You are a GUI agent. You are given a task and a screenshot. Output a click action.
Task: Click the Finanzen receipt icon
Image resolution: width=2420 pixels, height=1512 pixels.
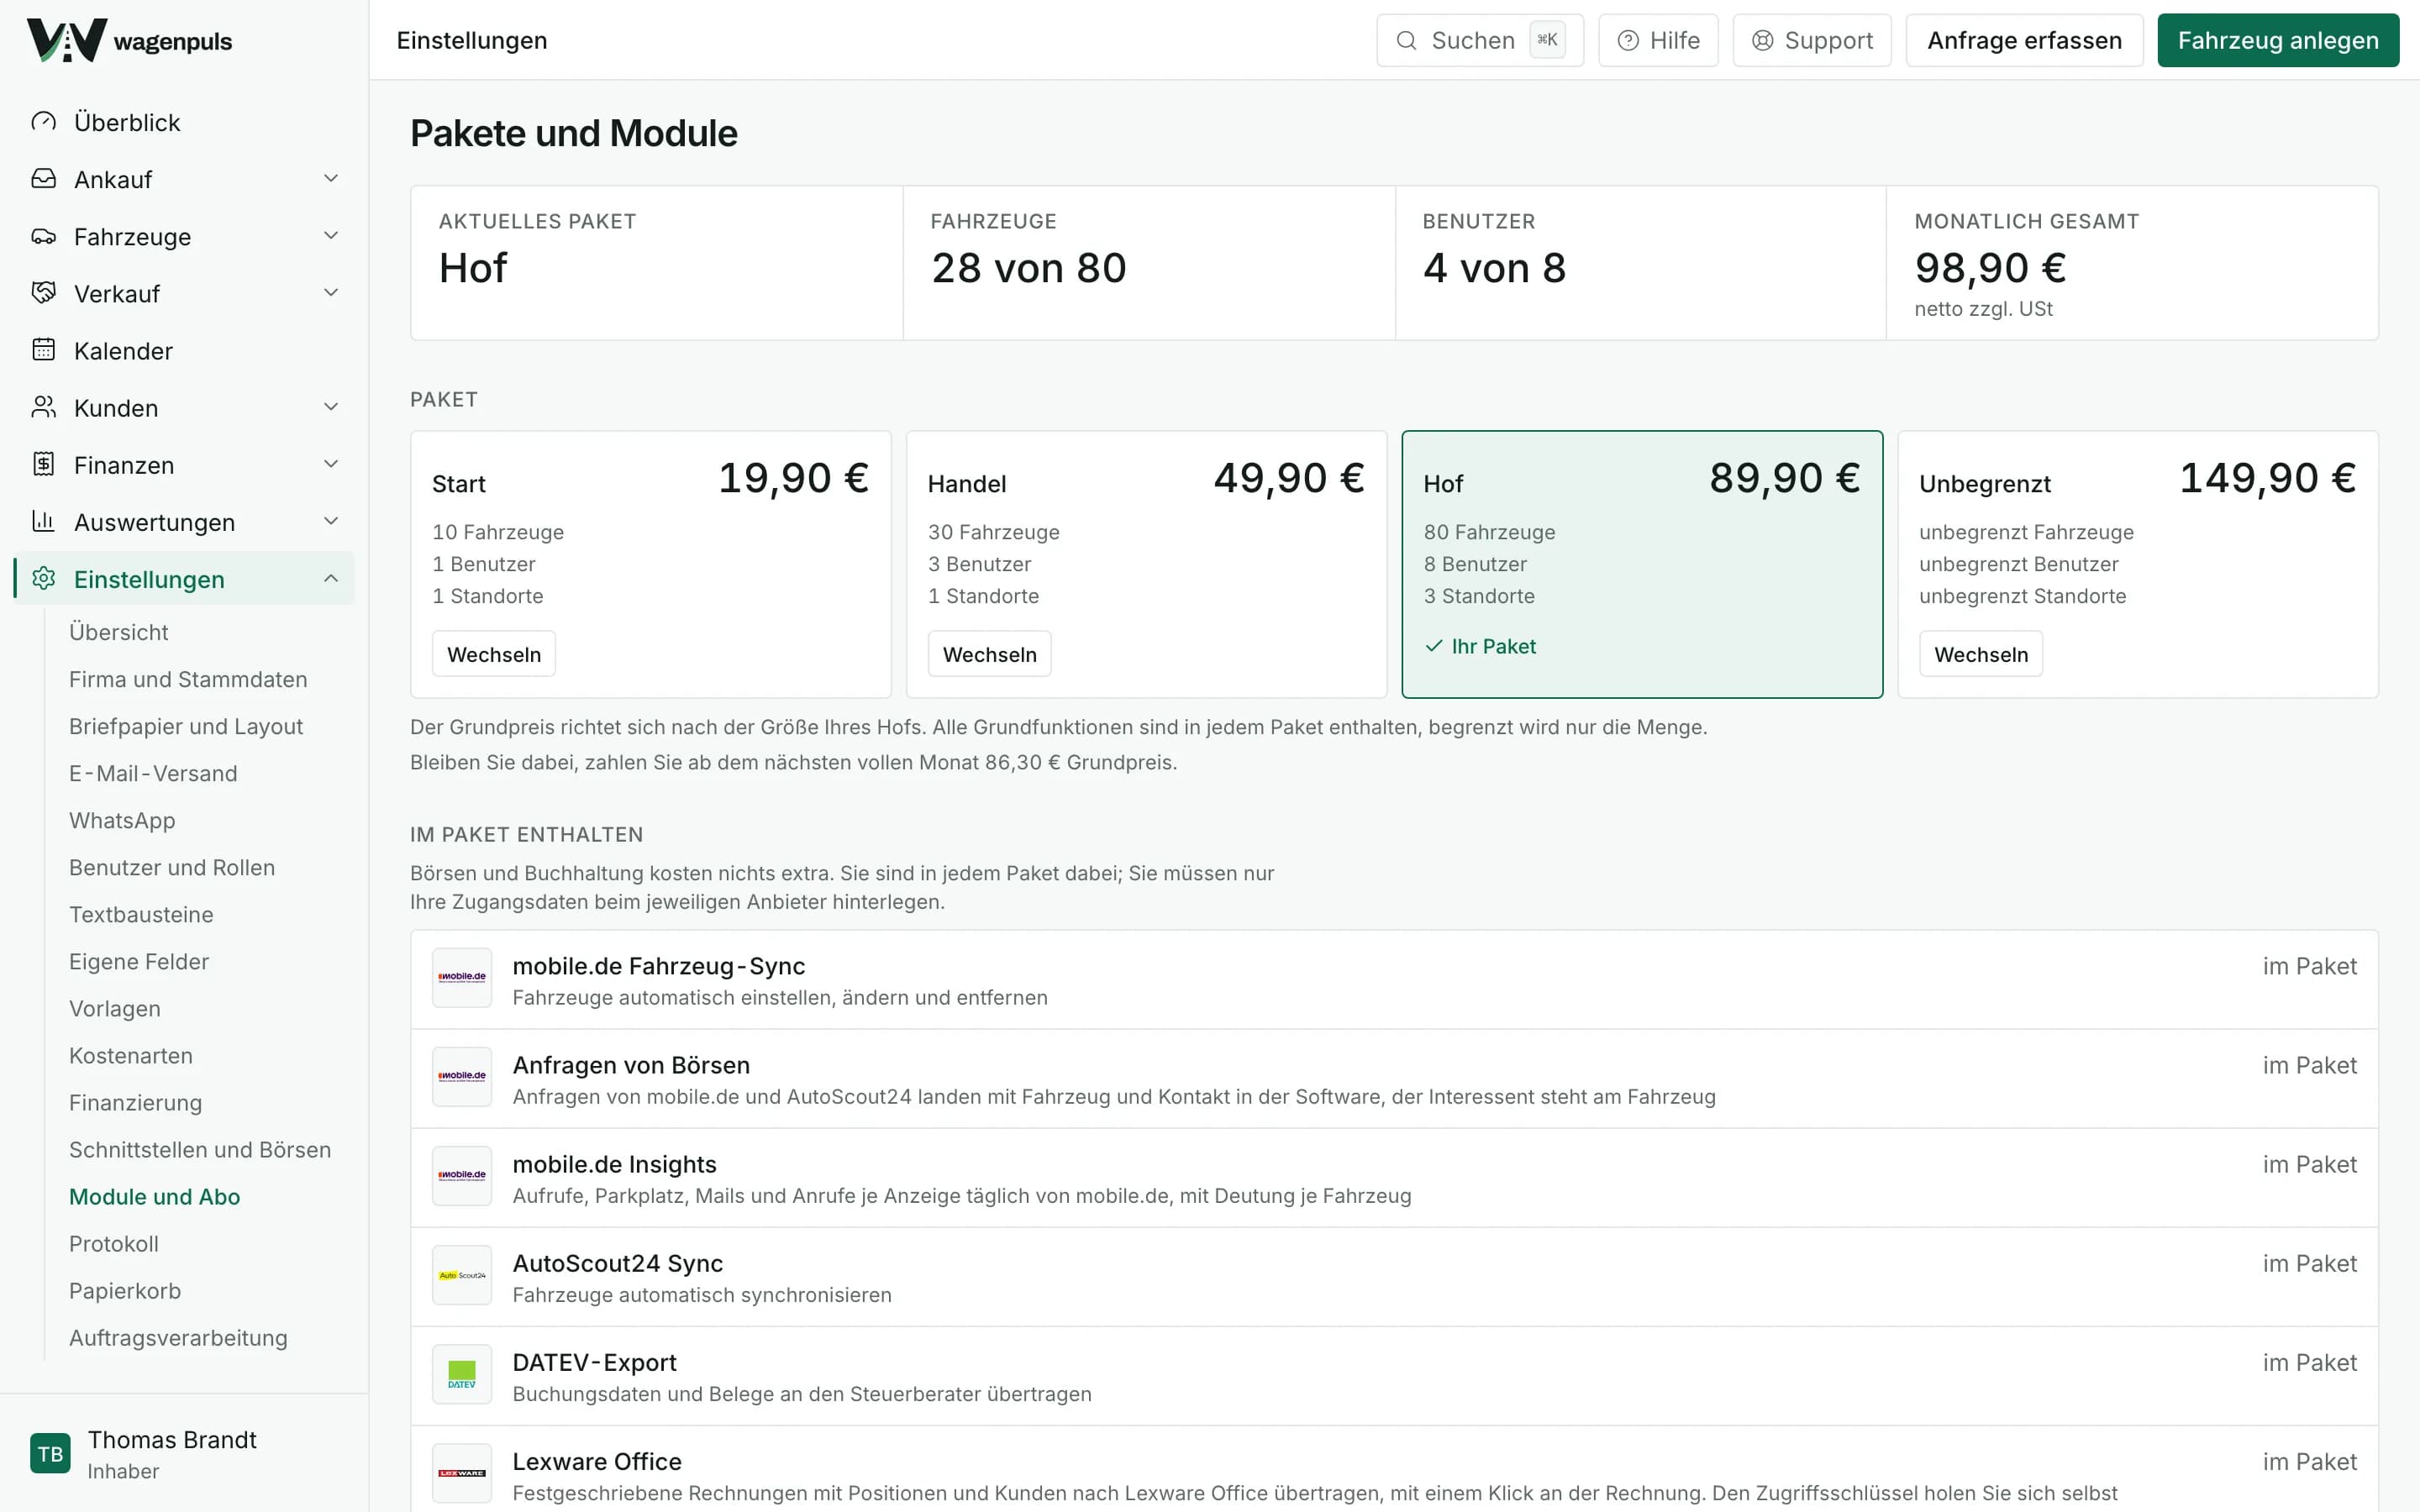(x=44, y=464)
